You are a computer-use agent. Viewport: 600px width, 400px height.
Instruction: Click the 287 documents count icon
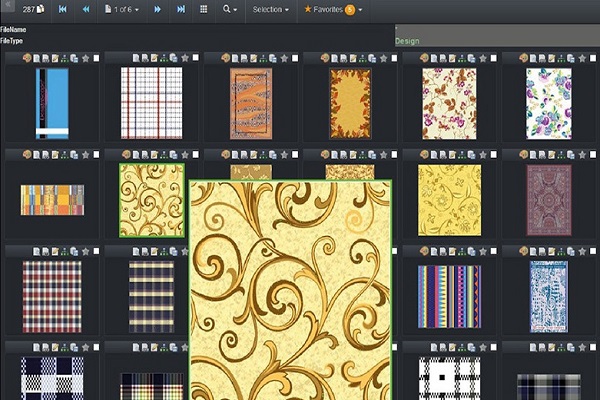tap(33, 9)
